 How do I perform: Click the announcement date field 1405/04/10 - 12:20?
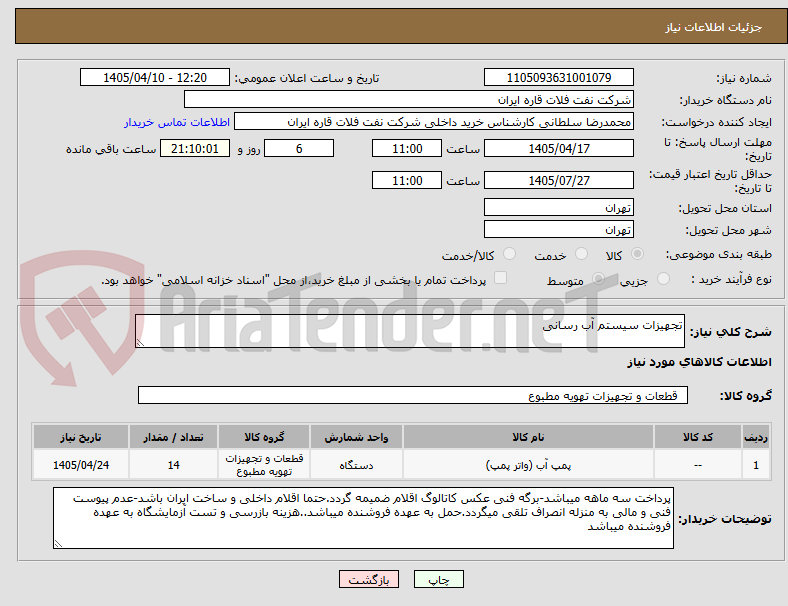pyautogui.click(x=155, y=77)
